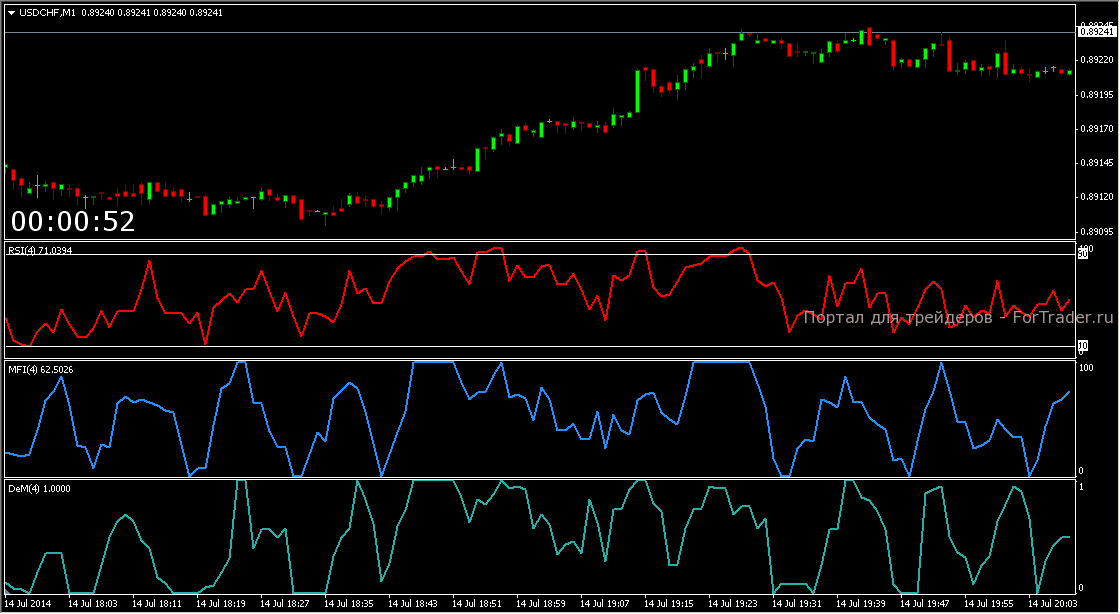1120x614 pixels.
Task: Click the 14 Jul 19:39 time label
Action: 862,603
